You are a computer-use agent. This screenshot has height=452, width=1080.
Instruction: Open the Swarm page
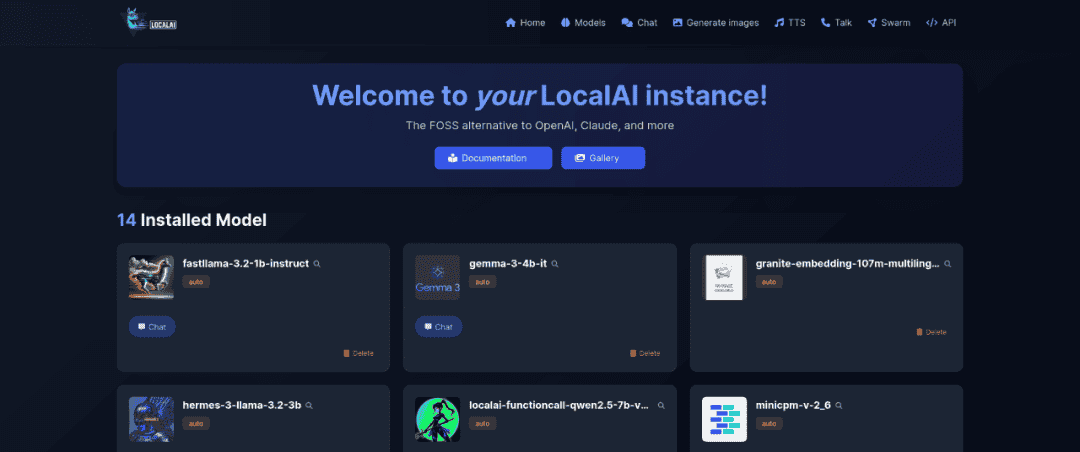click(x=889, y=23)
